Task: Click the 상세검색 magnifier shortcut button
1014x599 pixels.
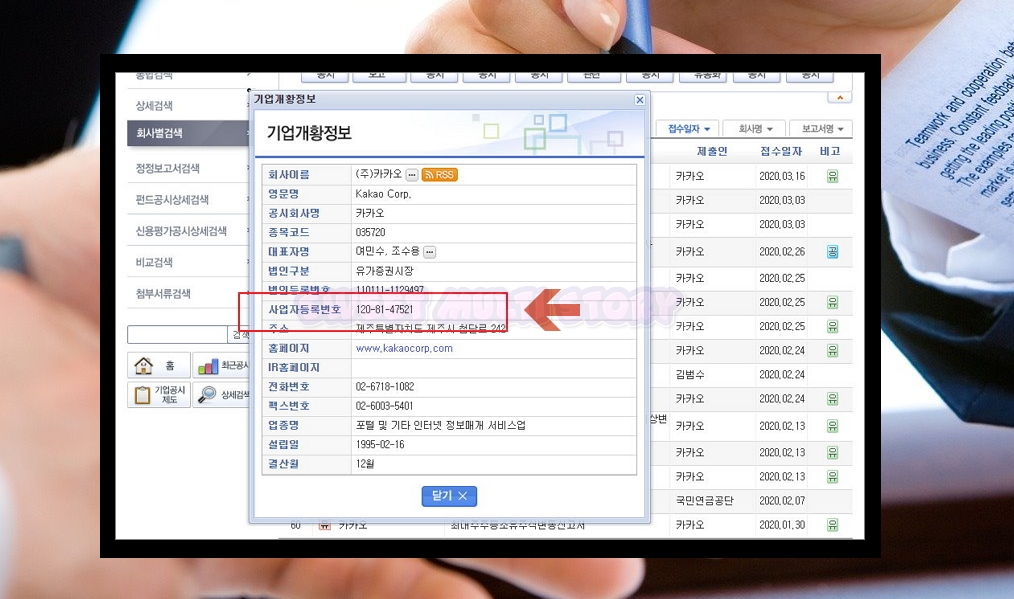Action: (x=221, y=395)
